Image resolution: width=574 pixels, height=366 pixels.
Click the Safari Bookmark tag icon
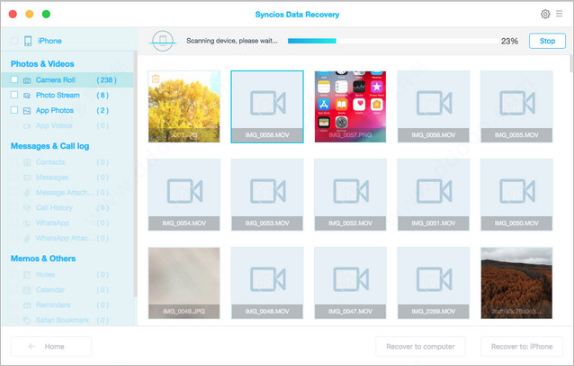27,321
